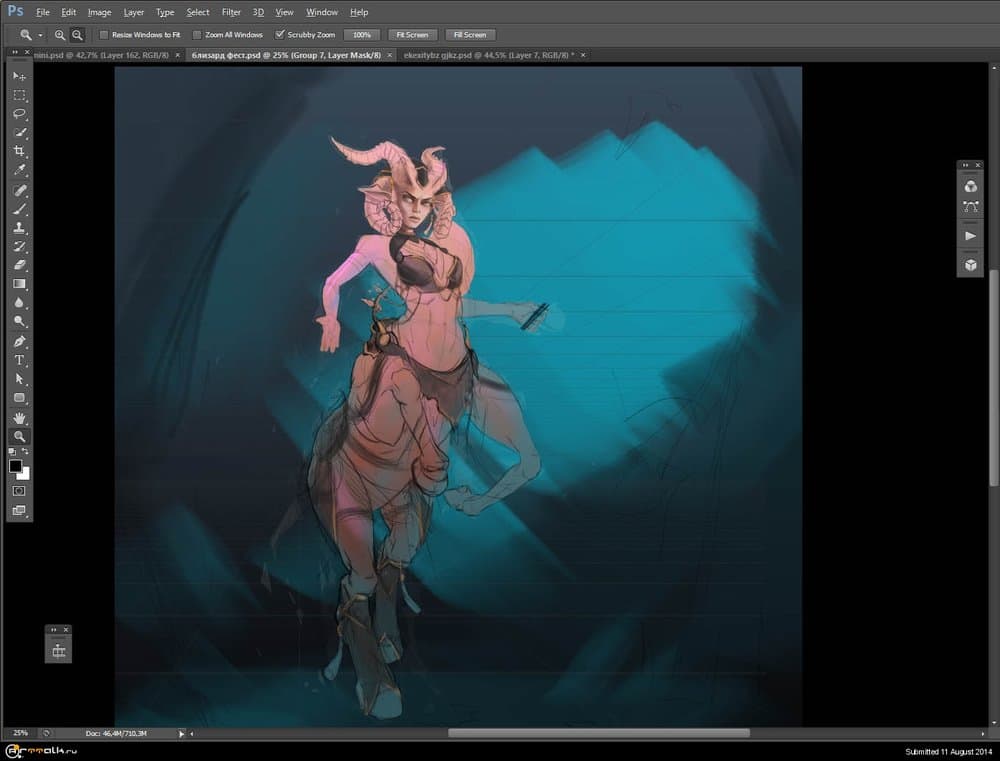Click the Fit Screen button
The image size is (1000, 761).
(x=411, y=35)
